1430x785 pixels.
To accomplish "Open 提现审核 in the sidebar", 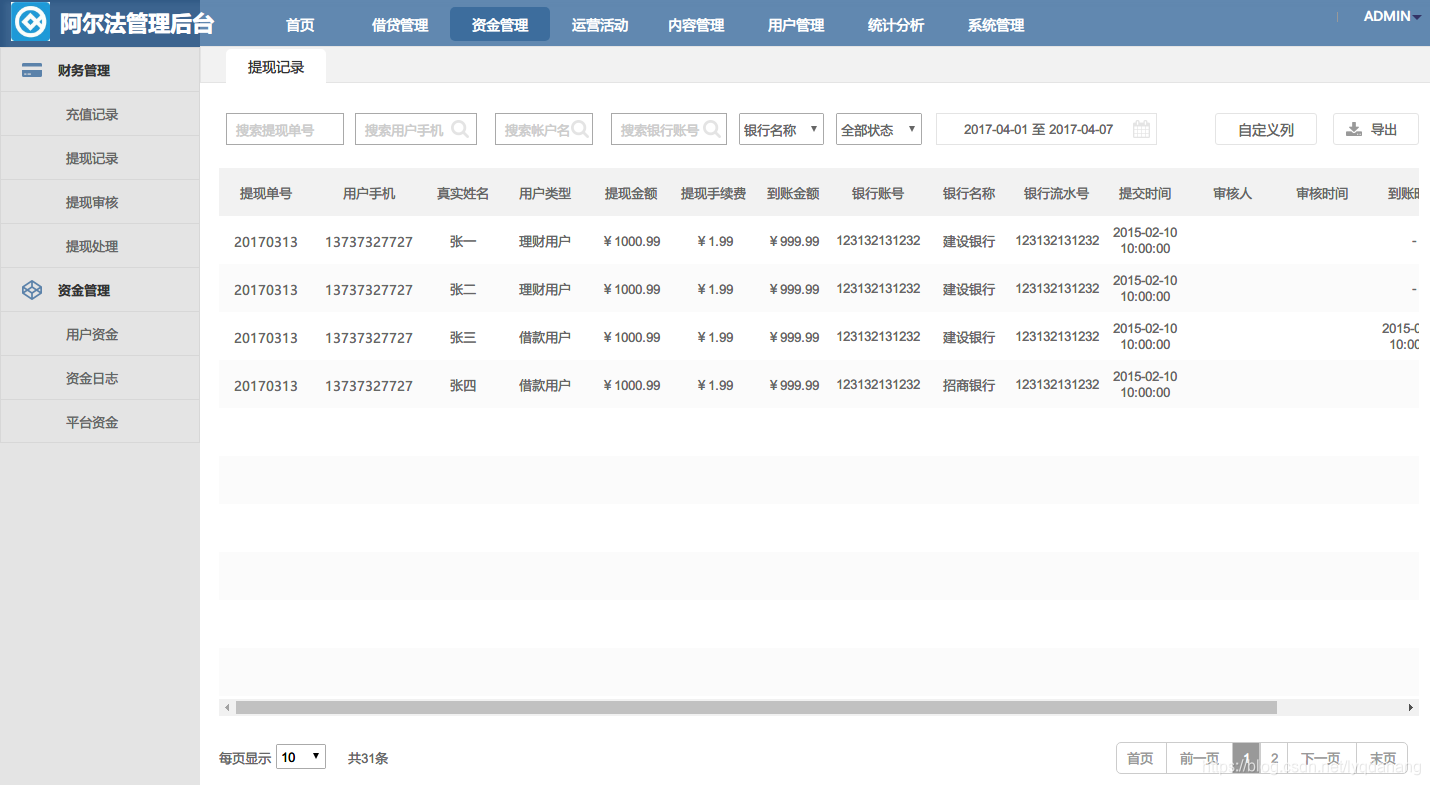I will (100, 202).
